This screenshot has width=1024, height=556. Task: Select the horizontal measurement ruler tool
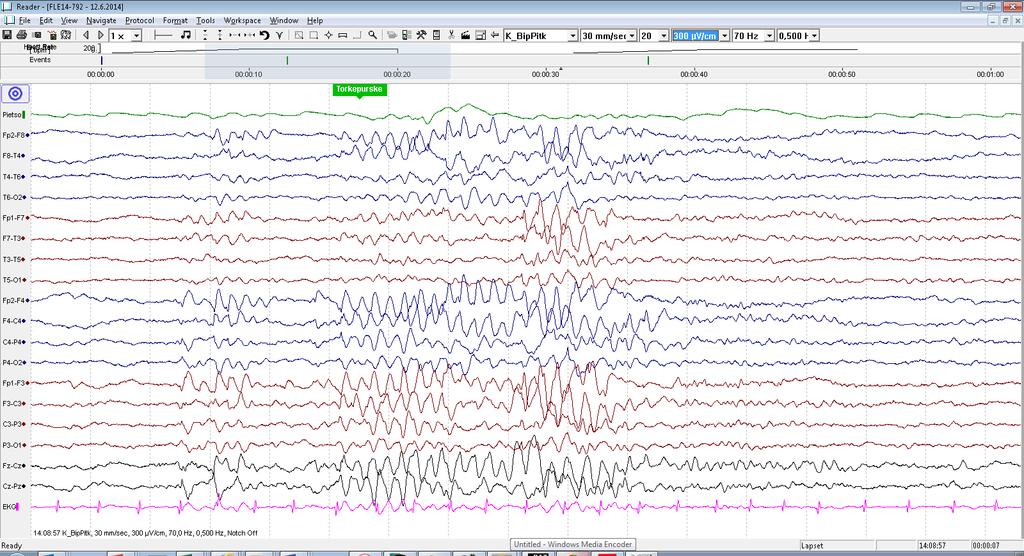coord(163,35)
